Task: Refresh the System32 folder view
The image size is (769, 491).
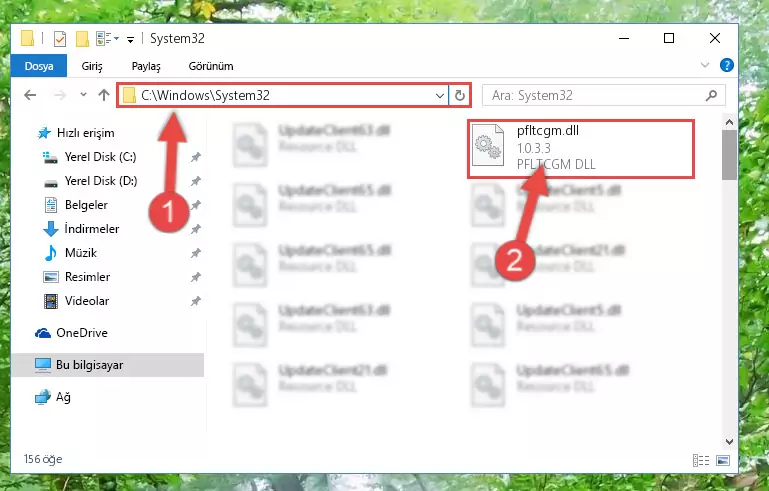Action: pyautogui.click(x=460, y=96)
